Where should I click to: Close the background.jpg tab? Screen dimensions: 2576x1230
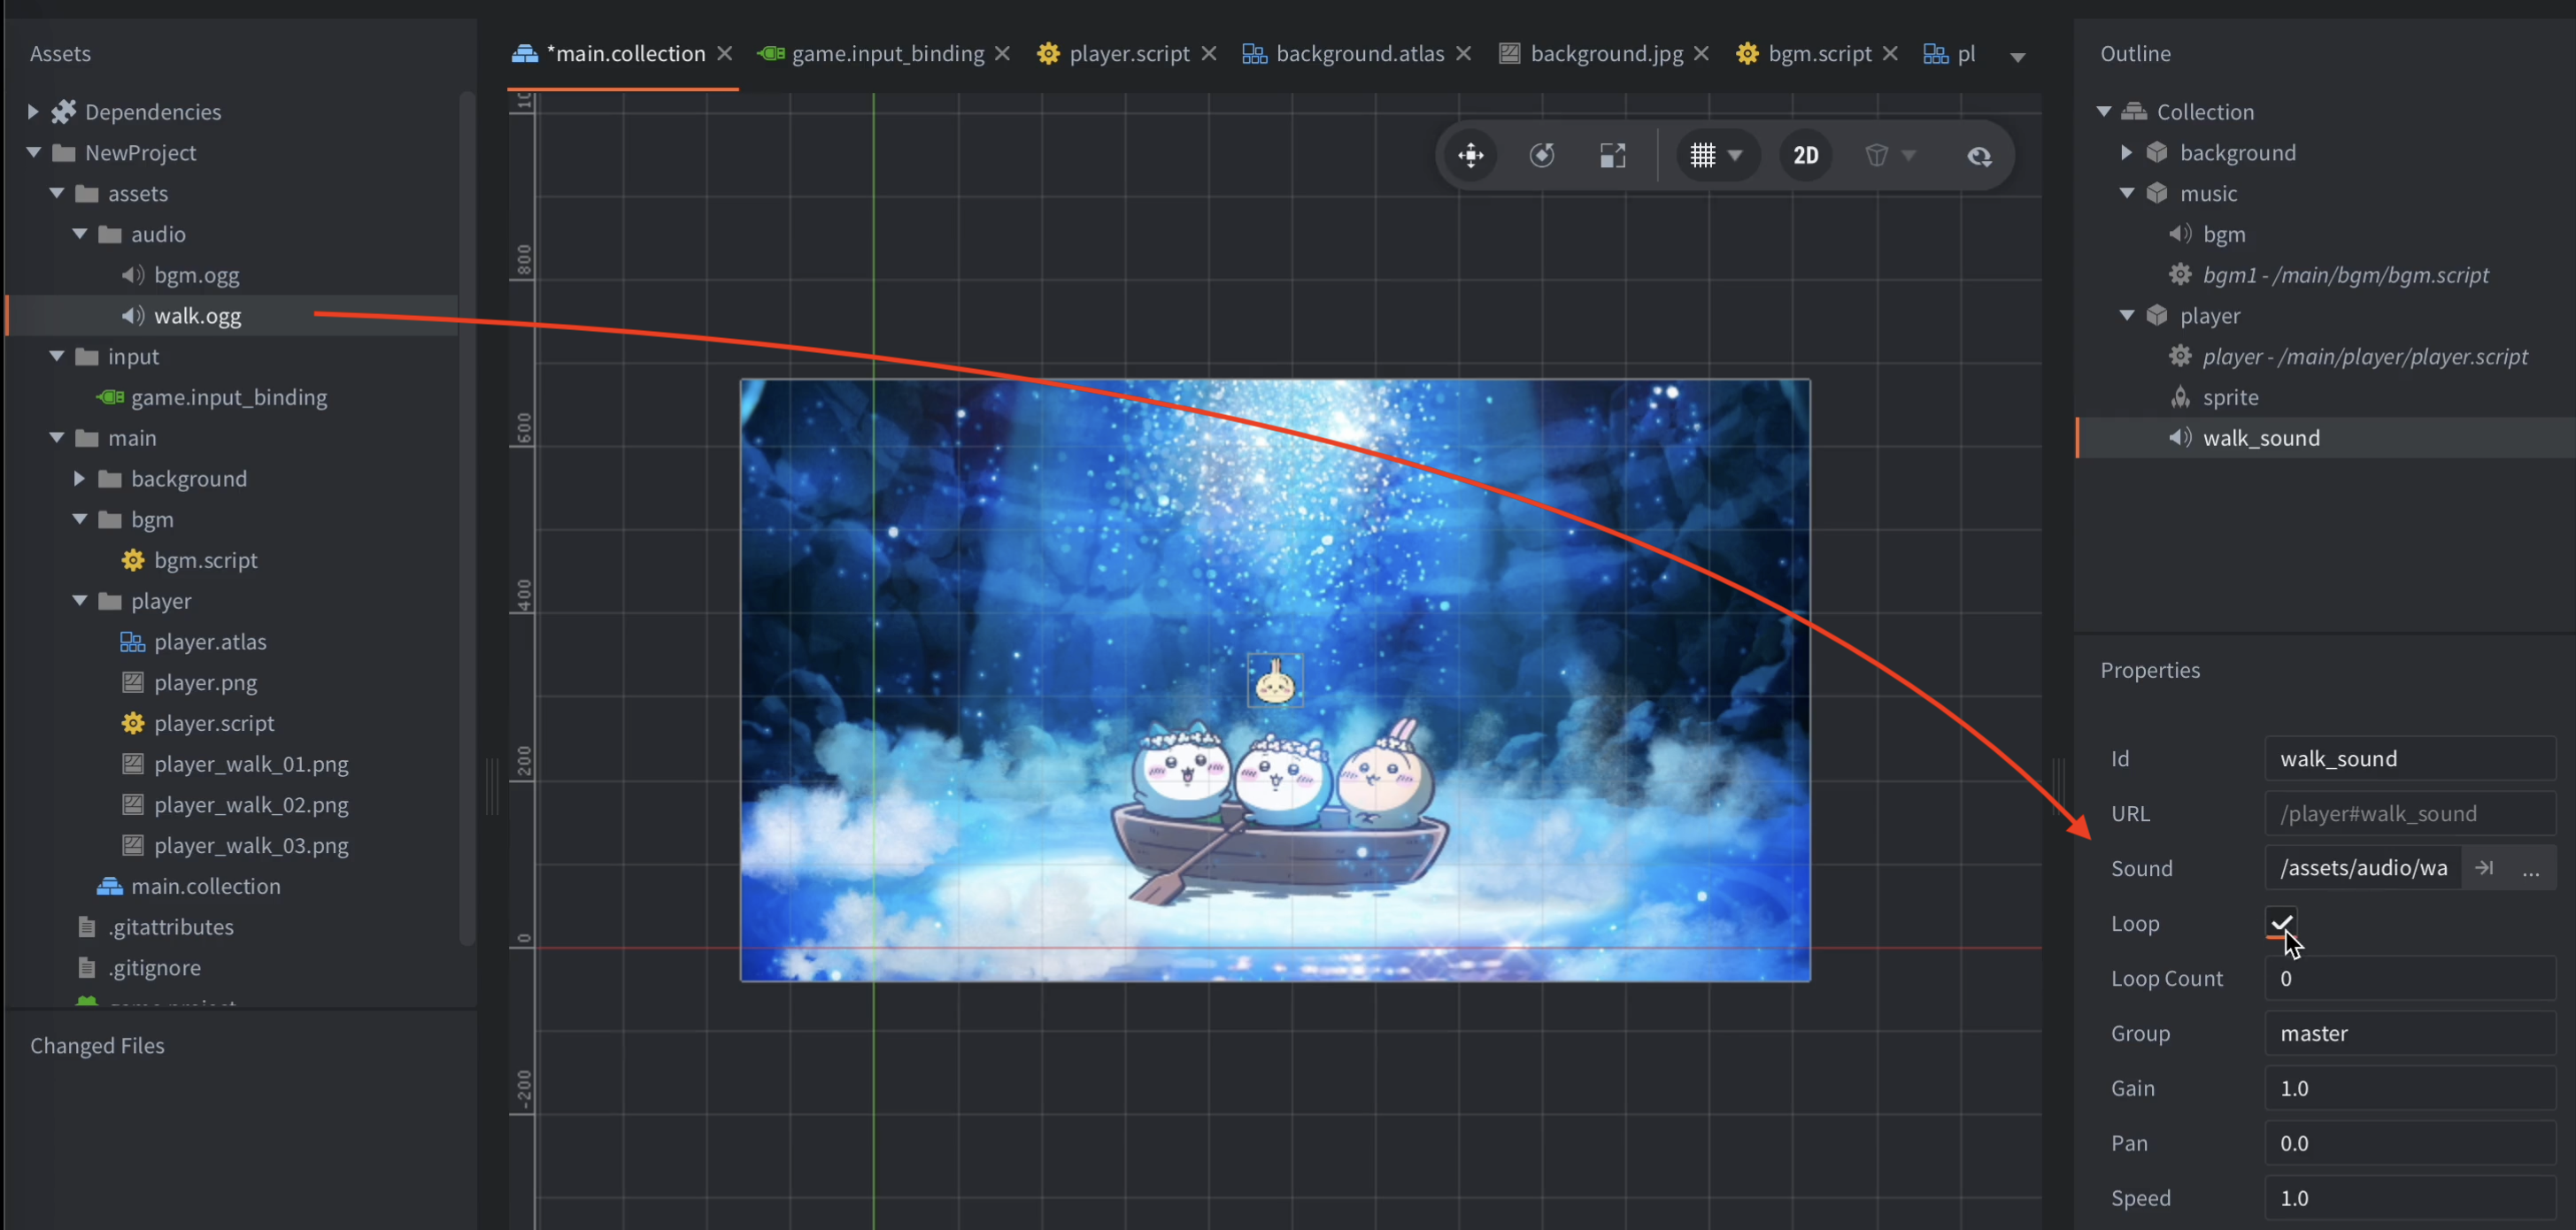pos(1701,53)
